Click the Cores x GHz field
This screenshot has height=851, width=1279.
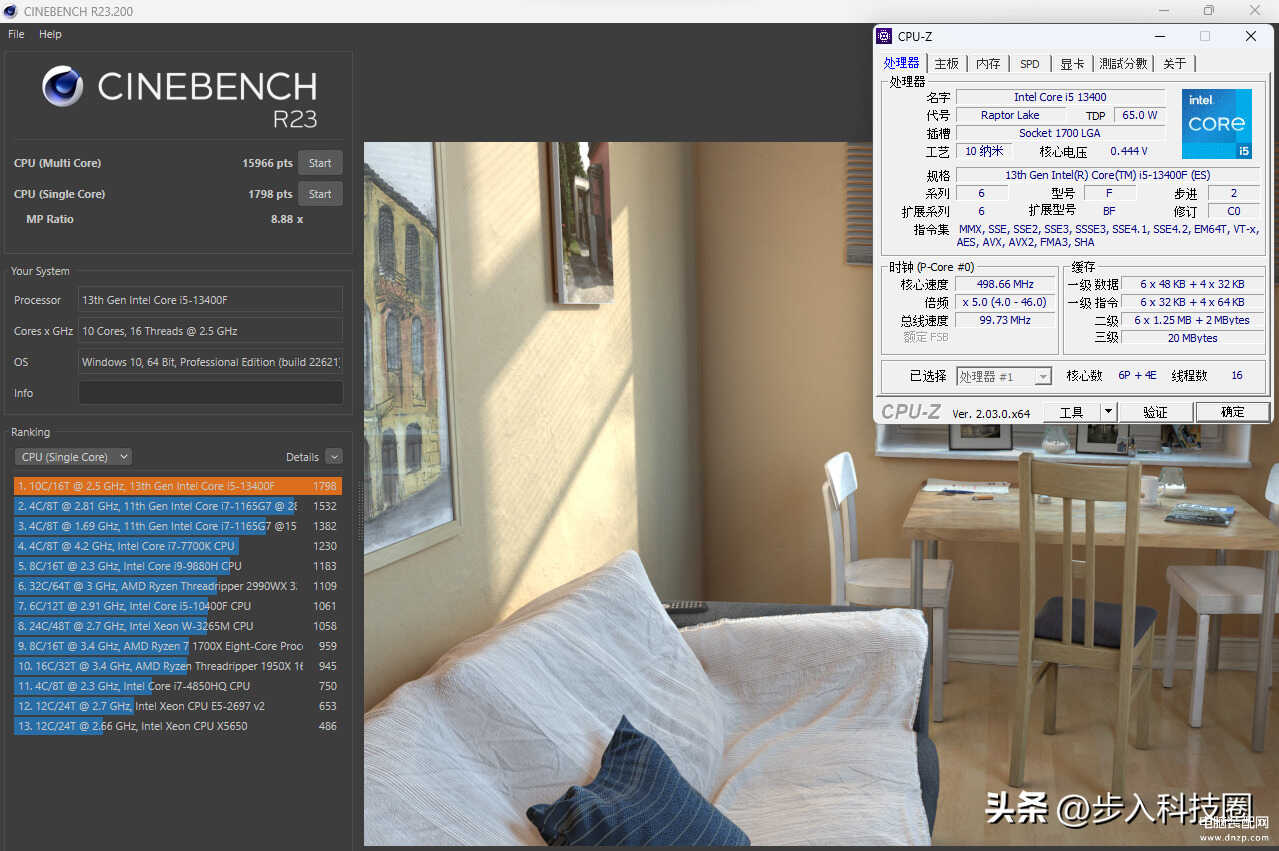point(210,331)
